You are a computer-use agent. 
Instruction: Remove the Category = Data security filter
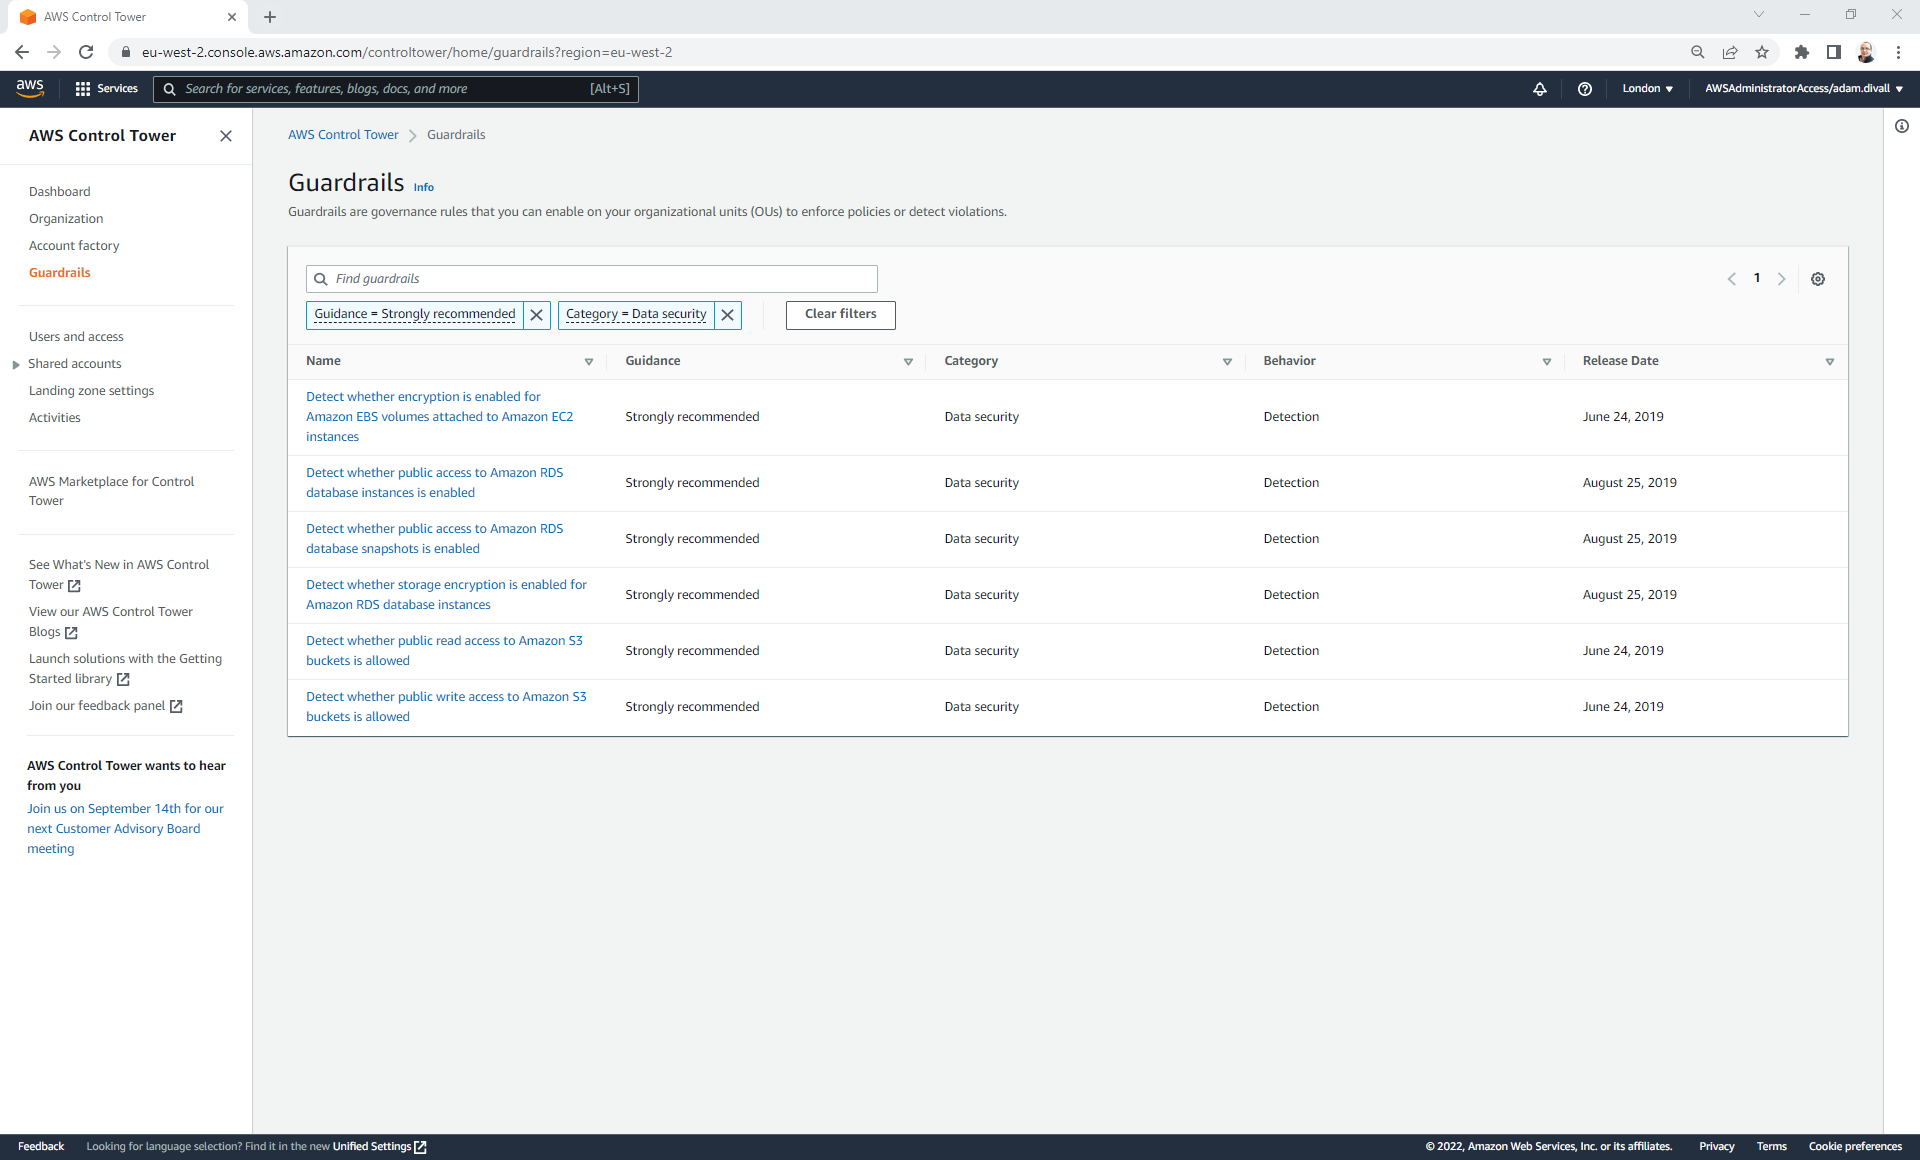(728, 315)
